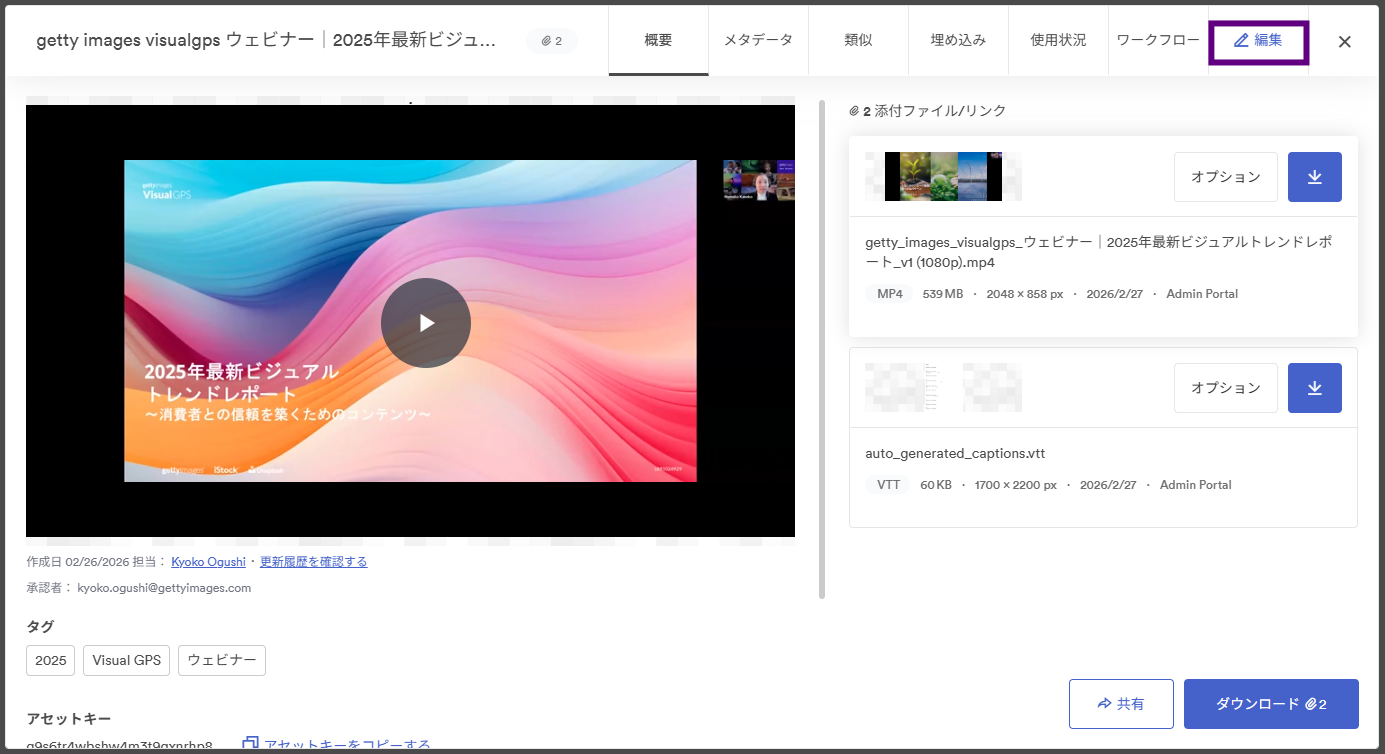Click the mp4 attachment thumbnail

943,177
